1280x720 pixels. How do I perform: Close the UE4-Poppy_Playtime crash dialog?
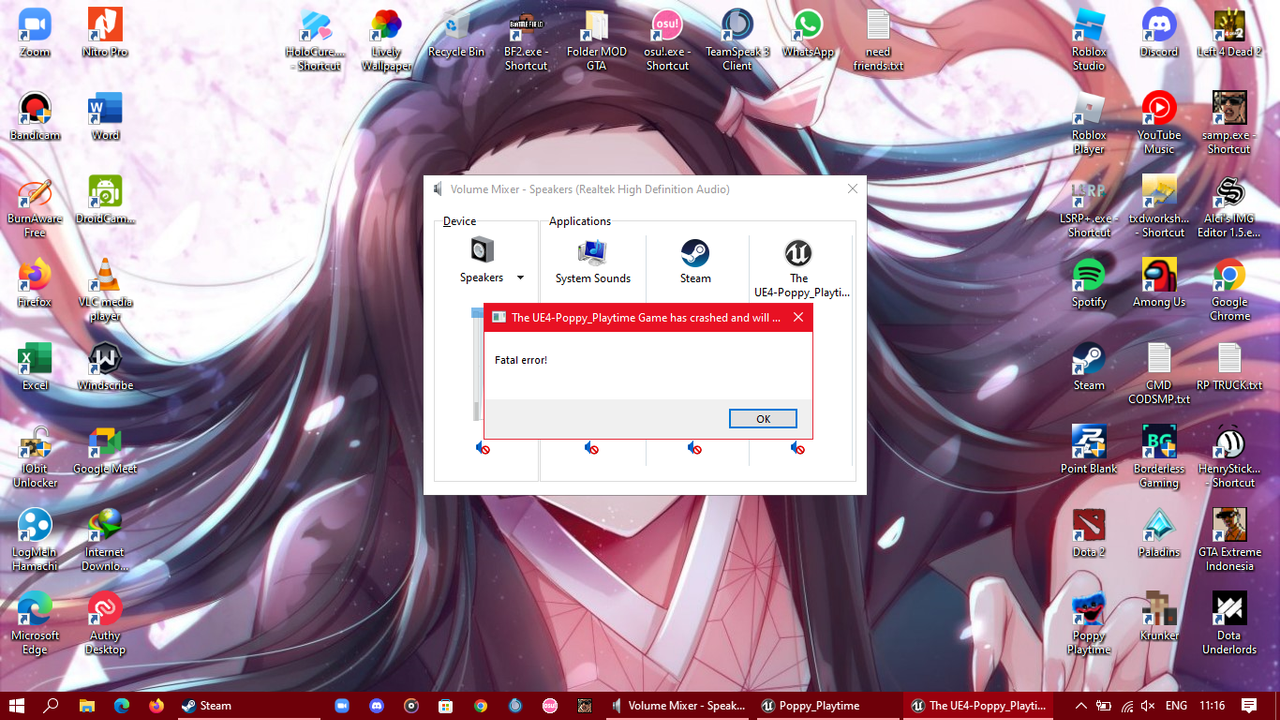tap(798, 317)
